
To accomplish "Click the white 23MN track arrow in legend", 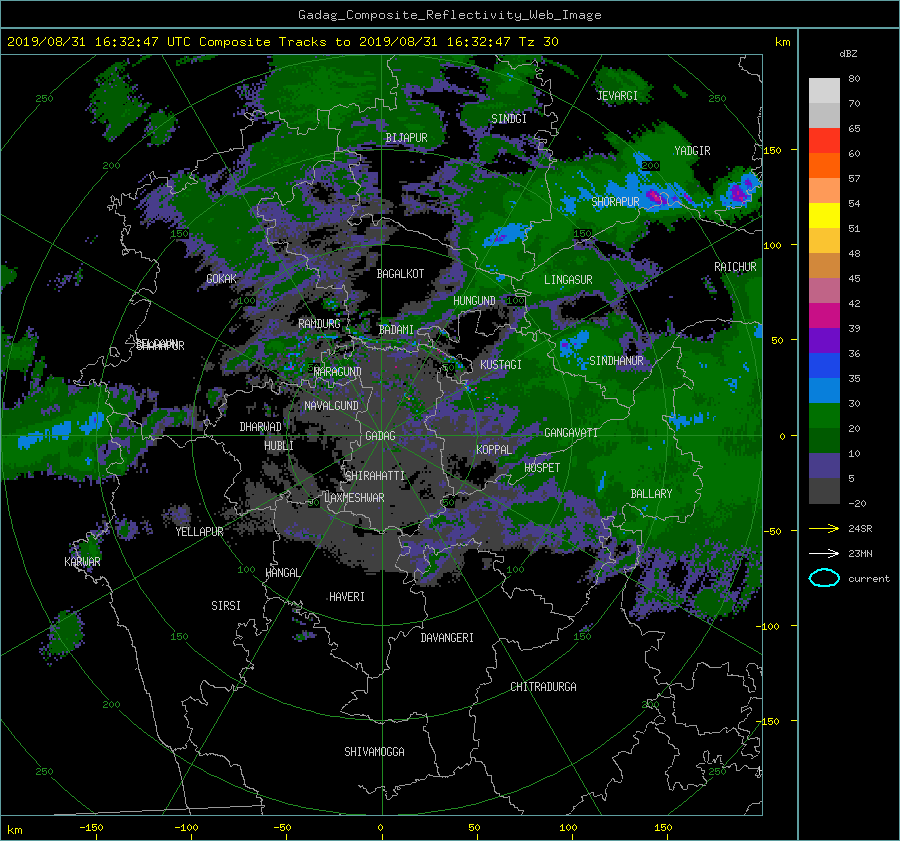I will pyautogui.click(x=824, y=553).
